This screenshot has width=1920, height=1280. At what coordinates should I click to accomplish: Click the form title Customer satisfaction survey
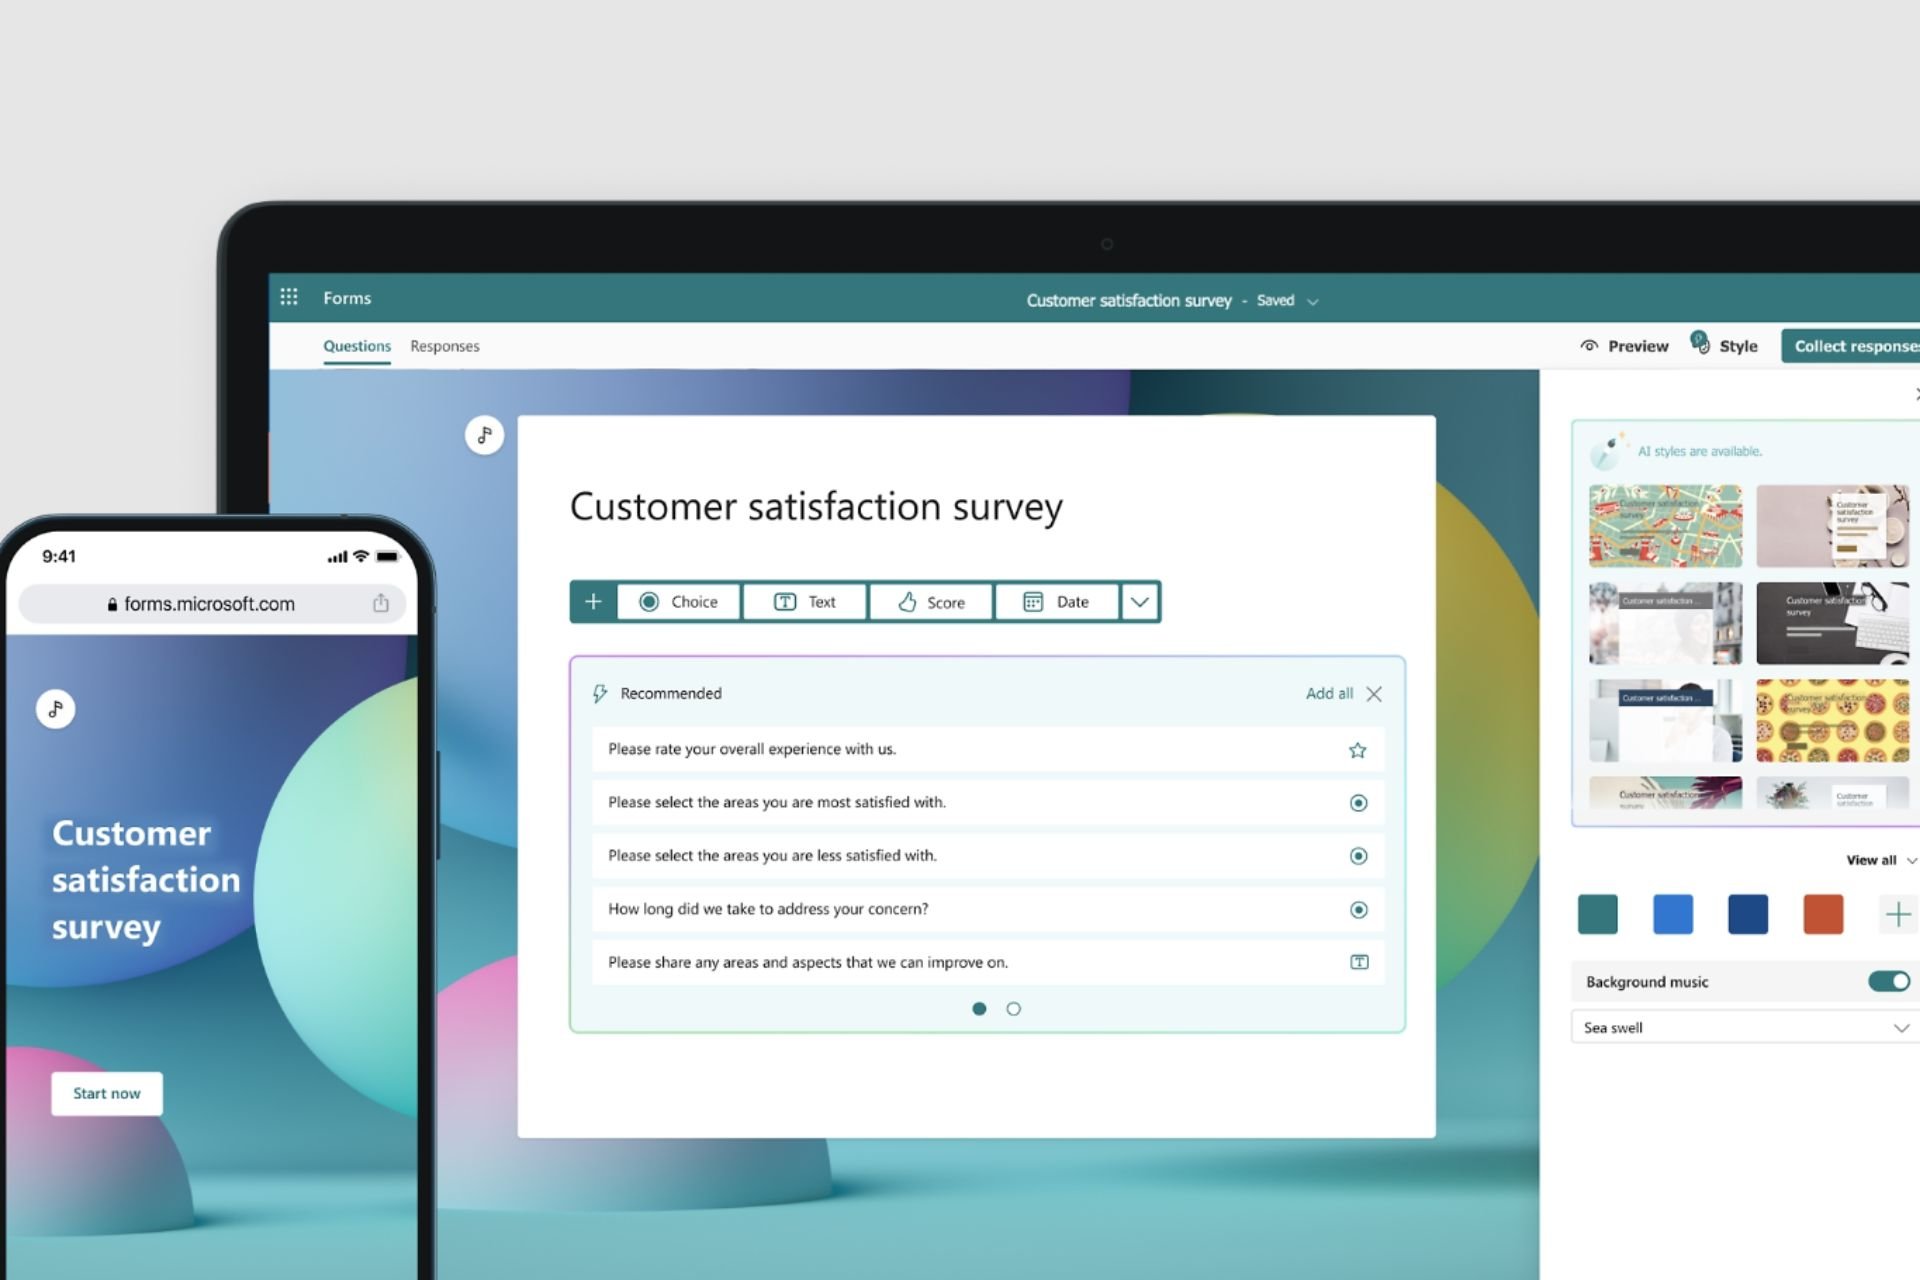[x=816, y=507]
